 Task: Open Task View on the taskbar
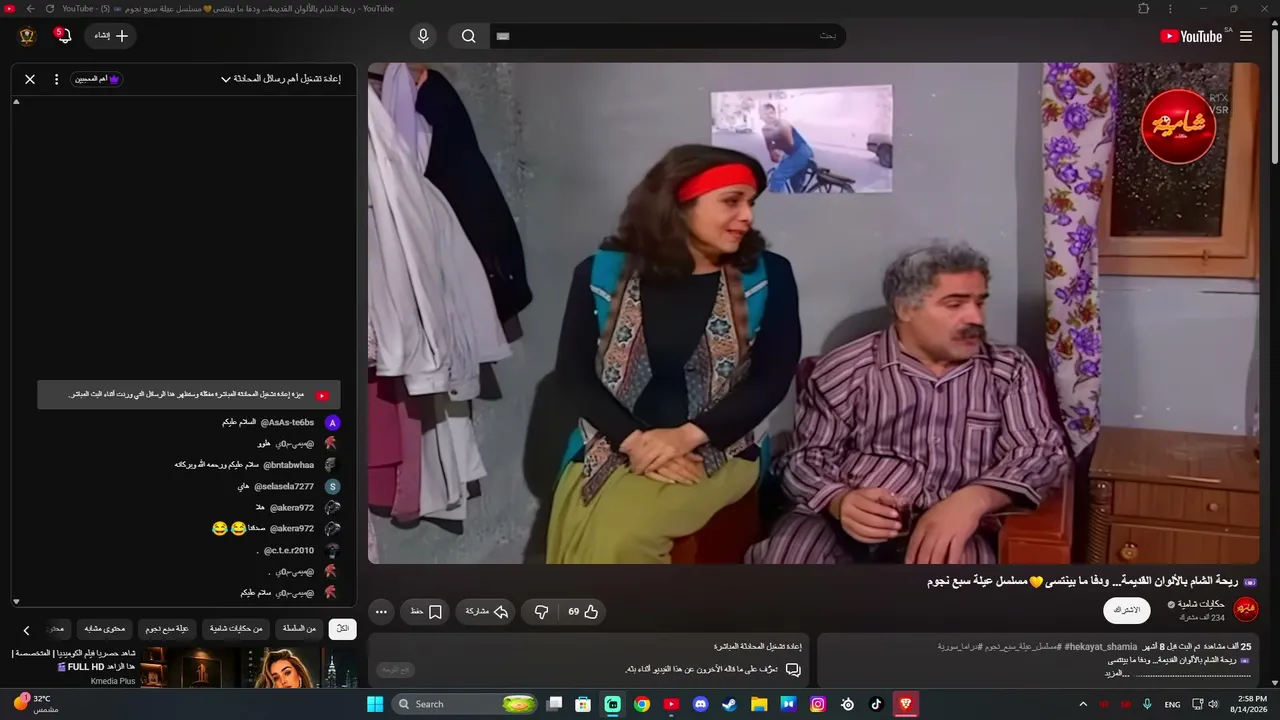pyautogui.click(x=555, y=704)
